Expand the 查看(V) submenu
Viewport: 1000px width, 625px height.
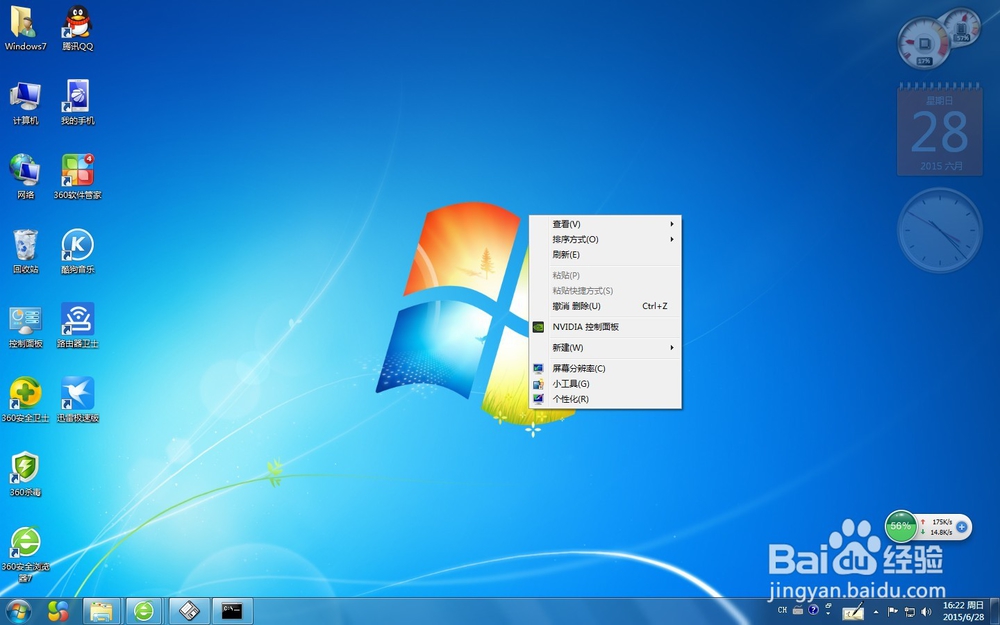(x=605, y=224)
